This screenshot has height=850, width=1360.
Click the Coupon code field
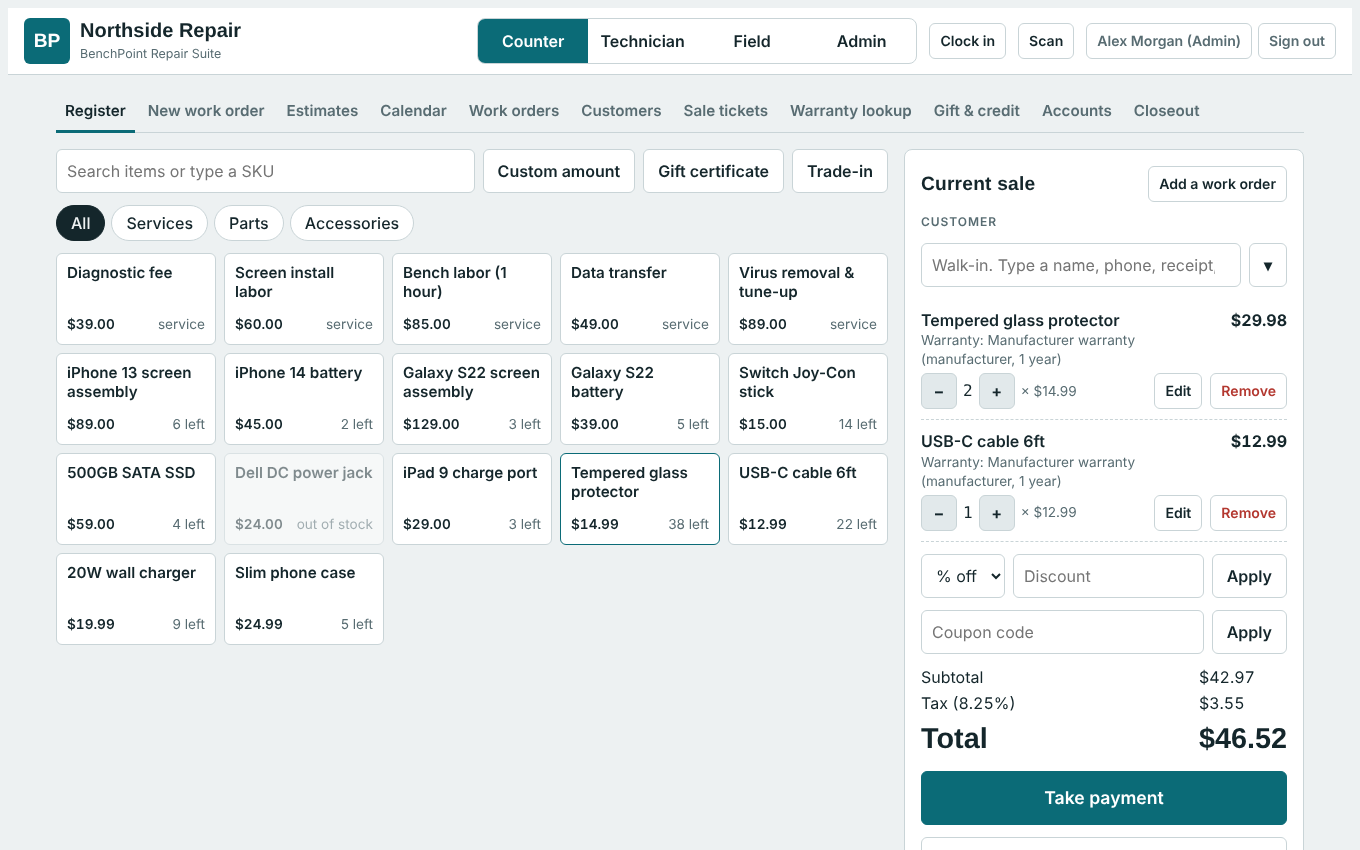[1062, 632]
